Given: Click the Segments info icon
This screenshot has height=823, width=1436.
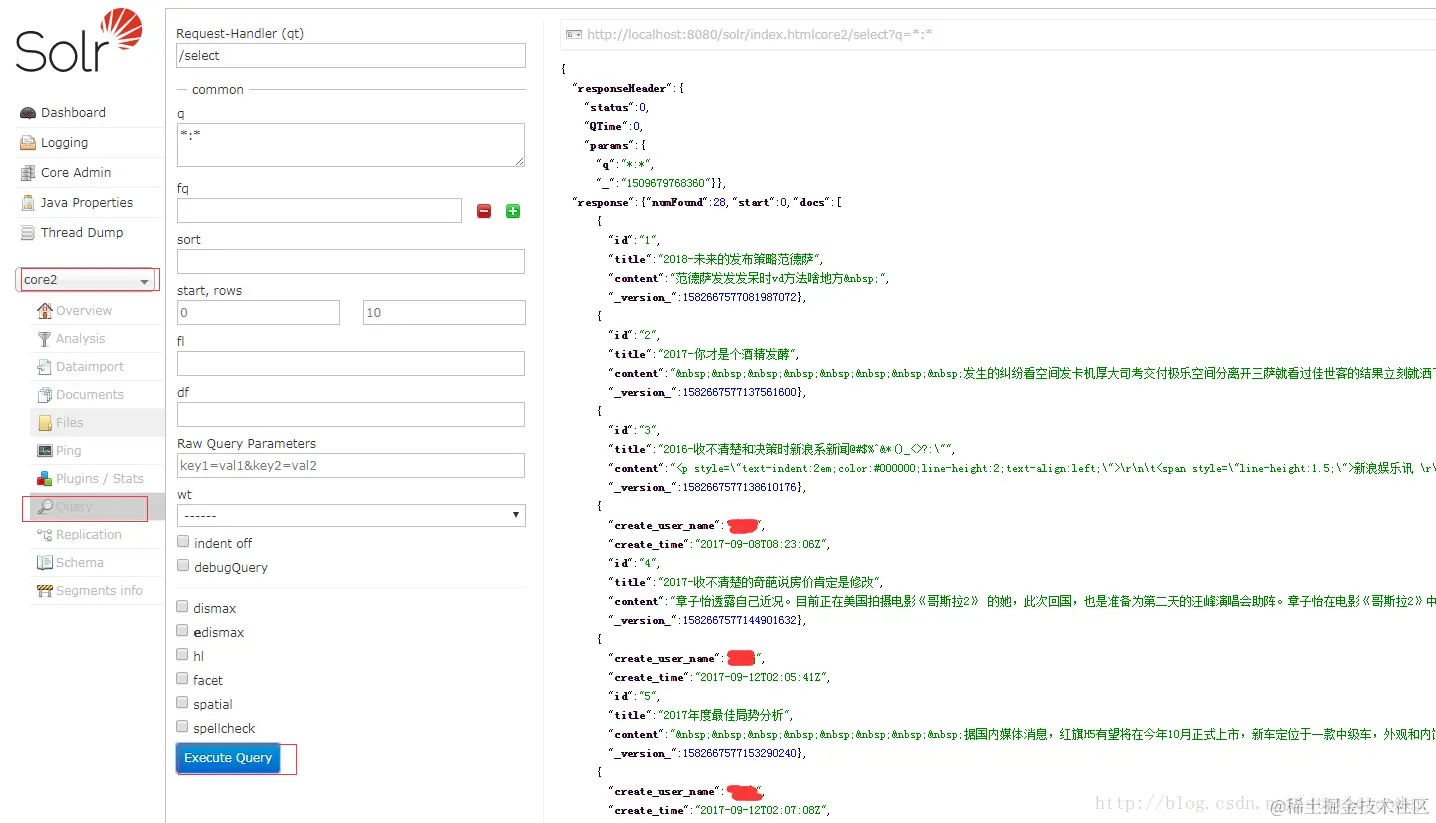Looking at the screenshot, I should tap(44, 591).
